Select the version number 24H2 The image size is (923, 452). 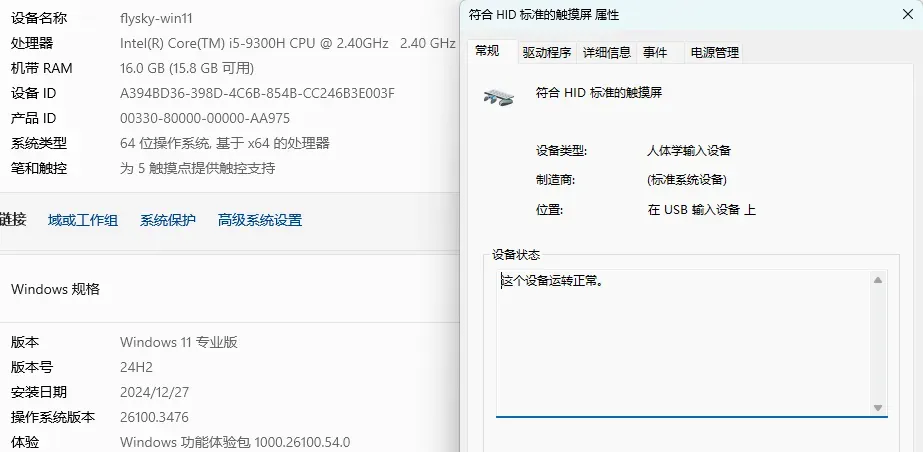(136, 367)
